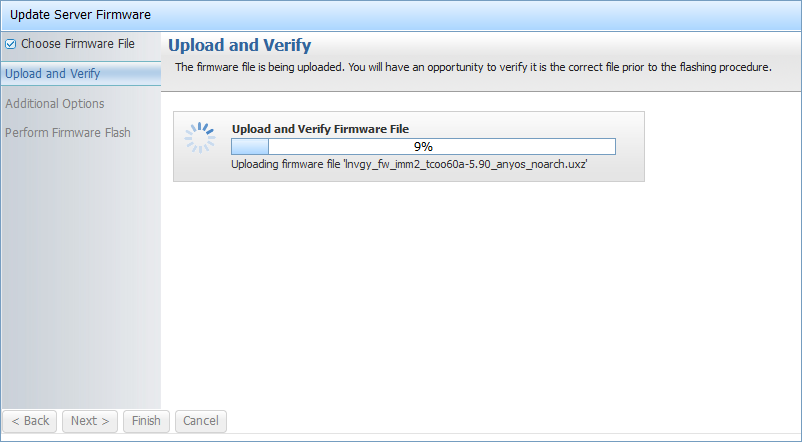Image resolution: width=802 pixels, height=442 pixels.
Task: Click the empty sidebar area below Perform Firmware Flash
Action: tap(80, 270)
